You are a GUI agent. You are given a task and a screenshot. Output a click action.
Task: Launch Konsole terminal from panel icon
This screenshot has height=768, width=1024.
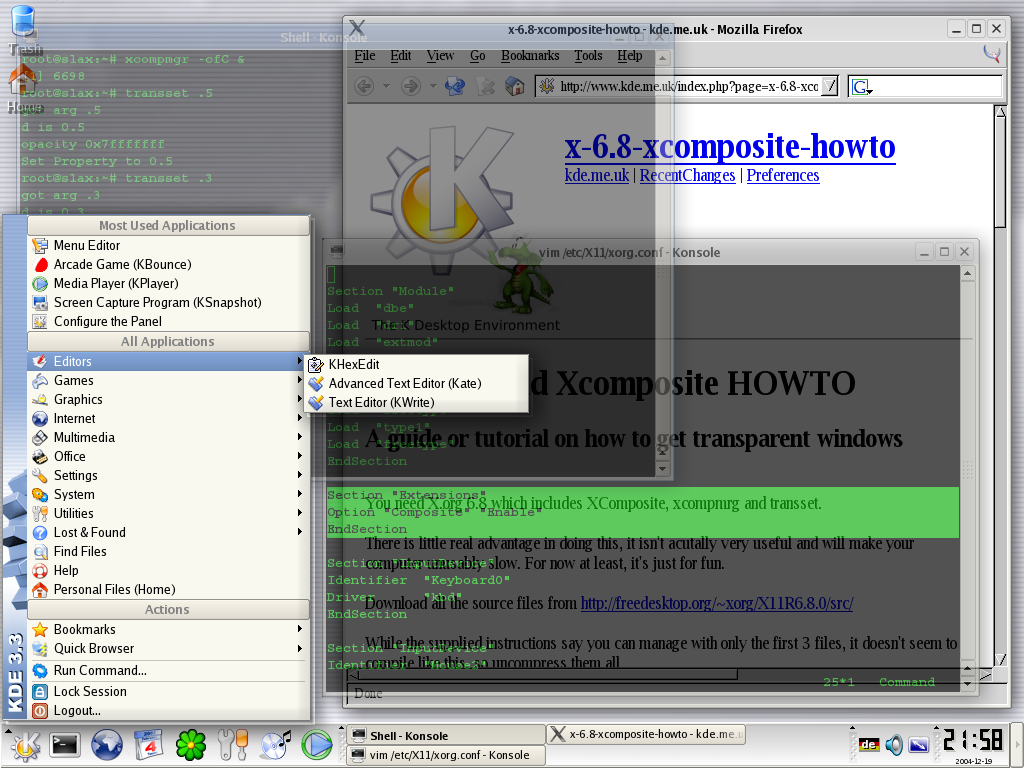coord(65,745)
